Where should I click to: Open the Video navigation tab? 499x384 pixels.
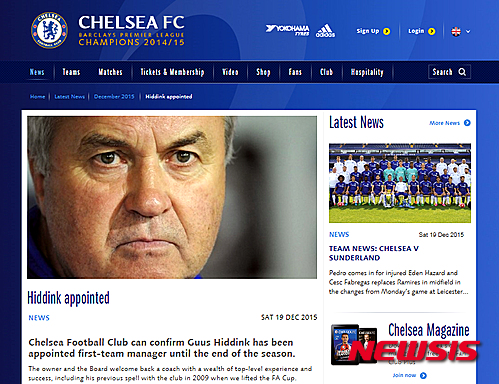[x=230, y=72]
